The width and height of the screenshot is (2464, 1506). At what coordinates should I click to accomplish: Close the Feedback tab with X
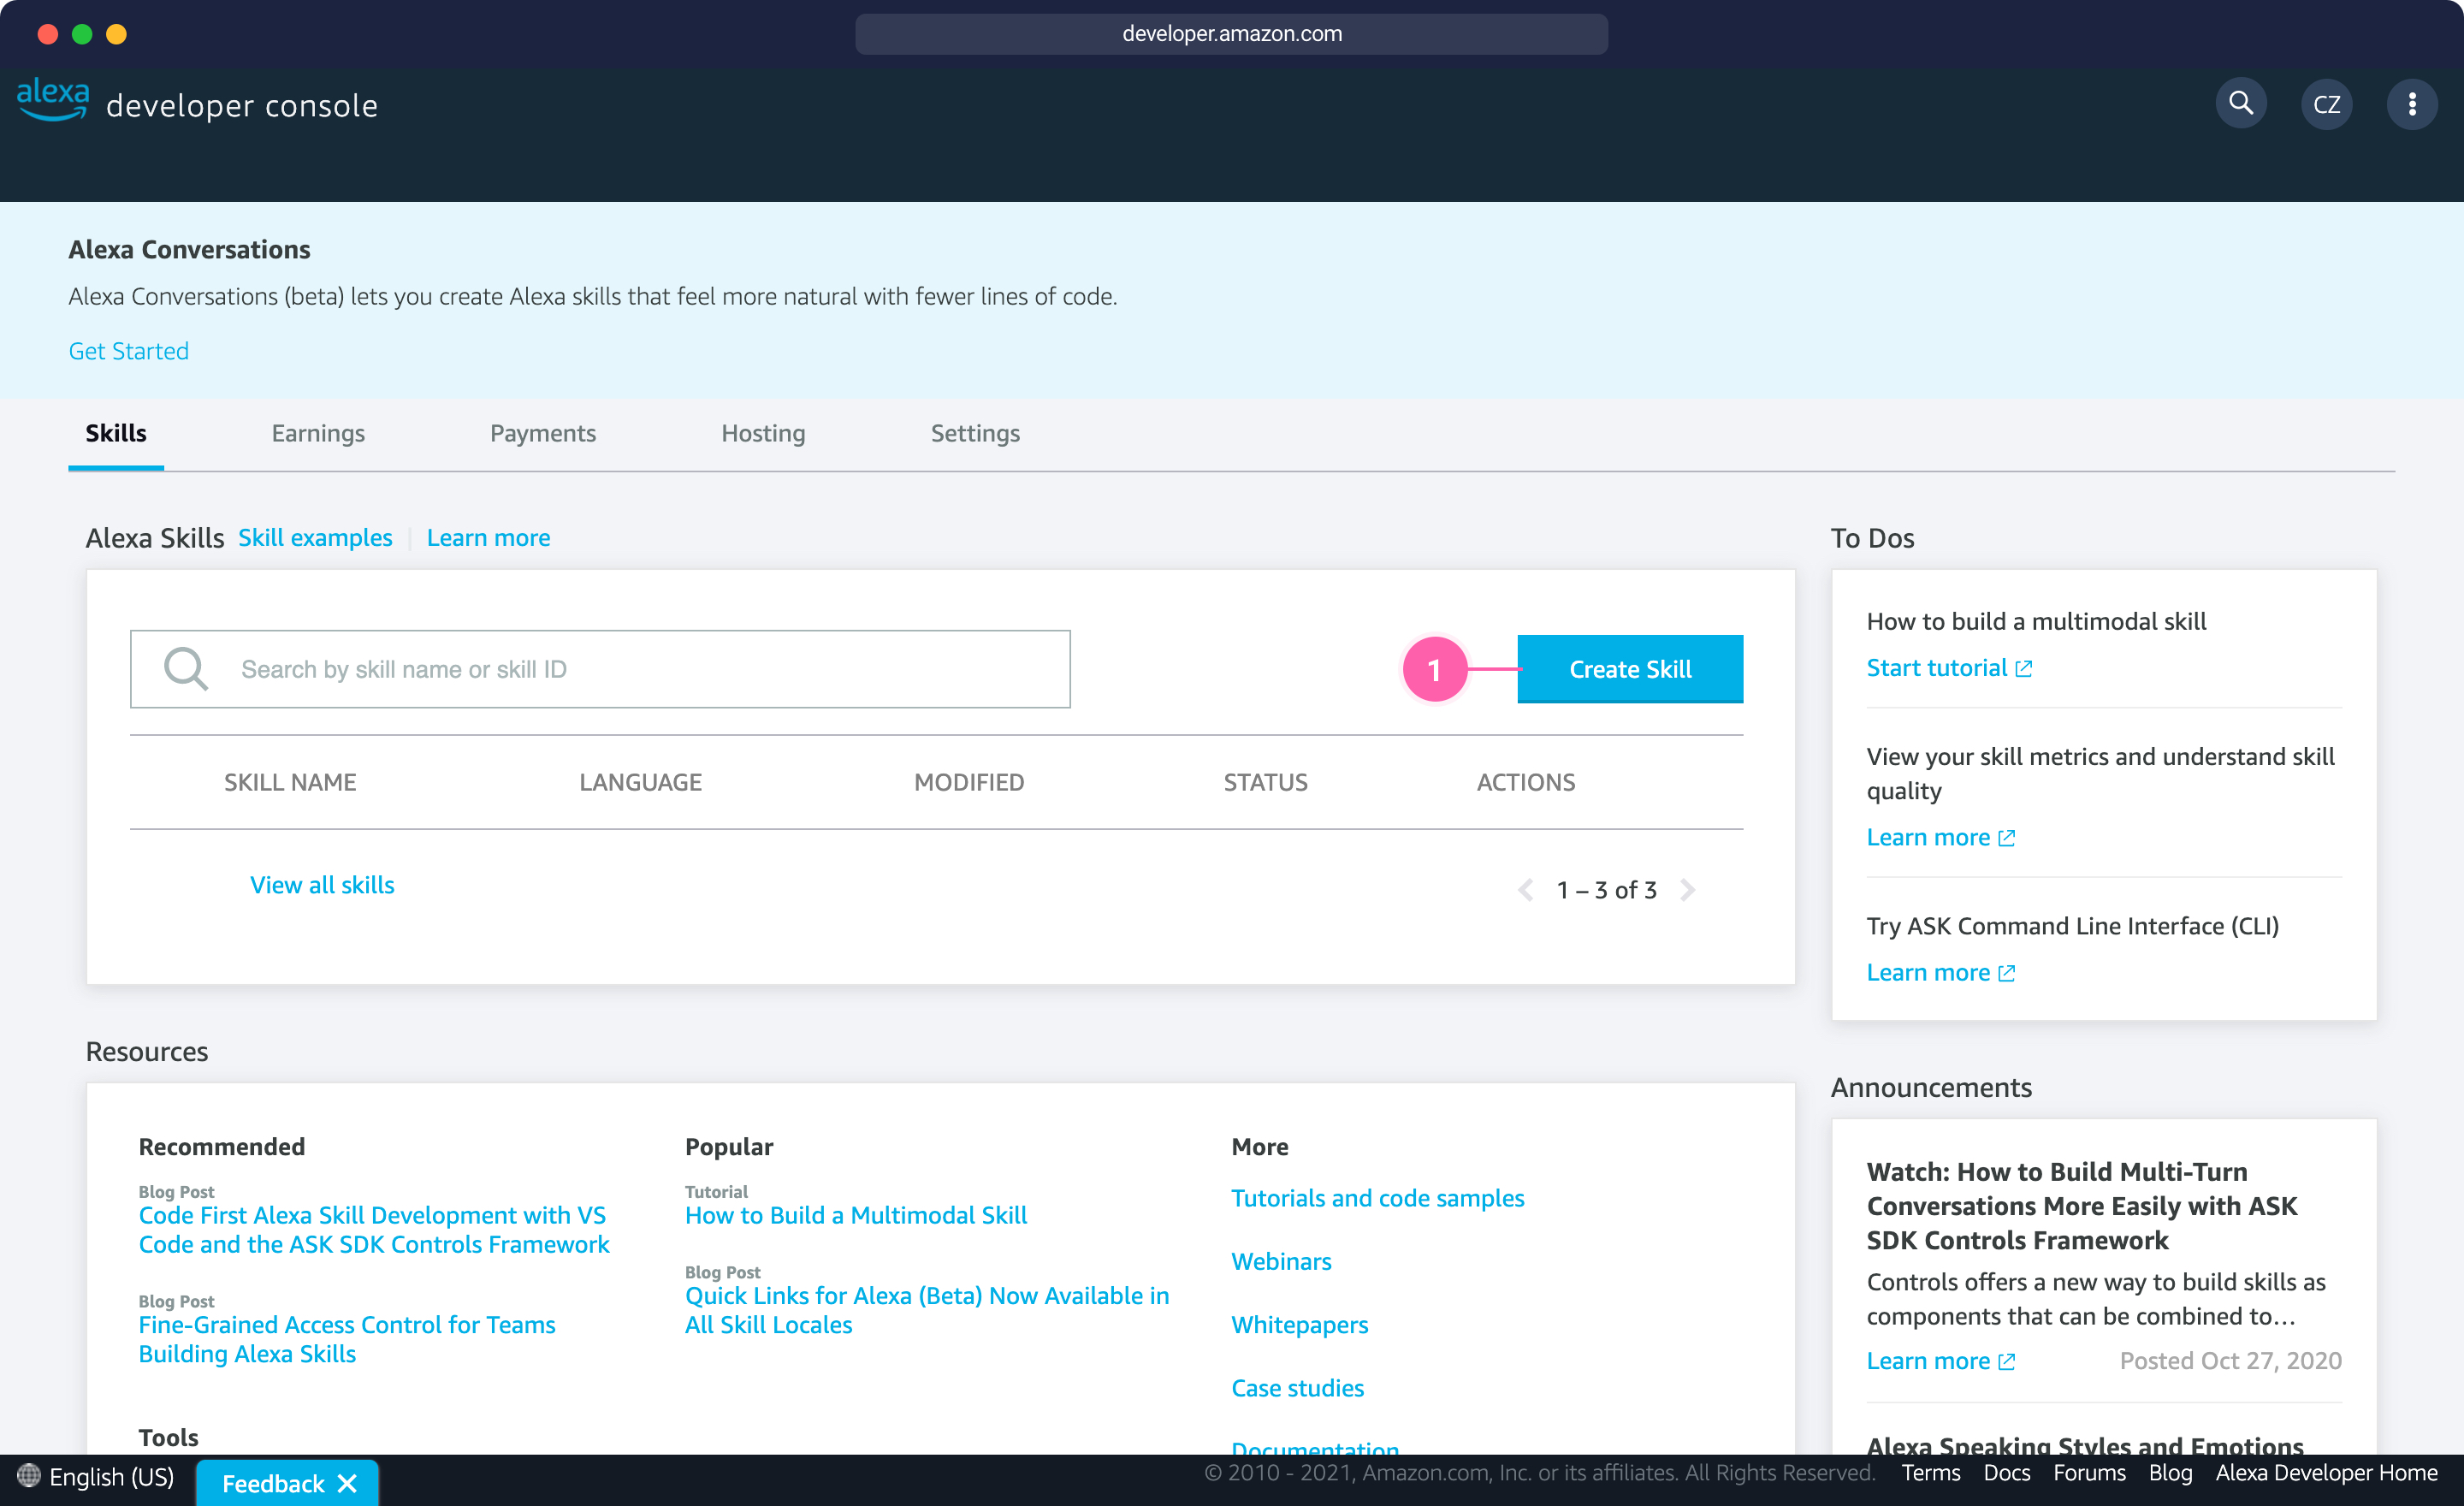click(347, 1483)
